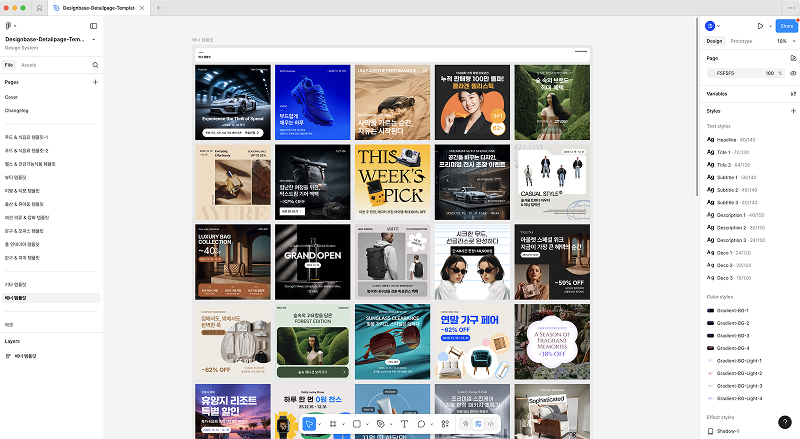This screenshot has width=800, height=439.
Task: Open the Frame tool dropdown arrow
Action: tap(343, 424)
